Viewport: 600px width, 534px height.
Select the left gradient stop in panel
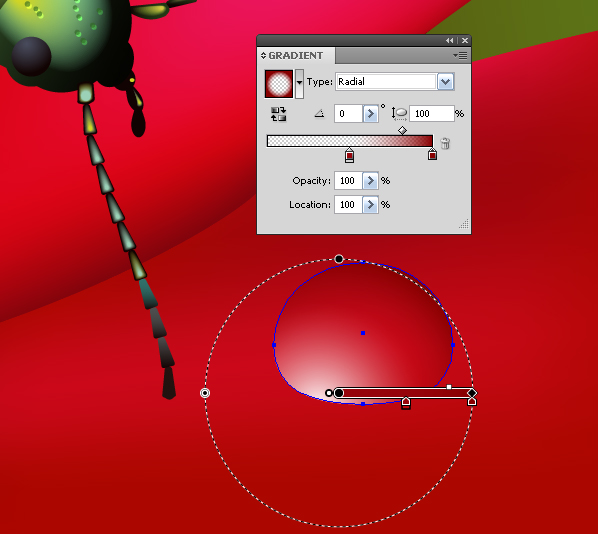tap(349, 155)
